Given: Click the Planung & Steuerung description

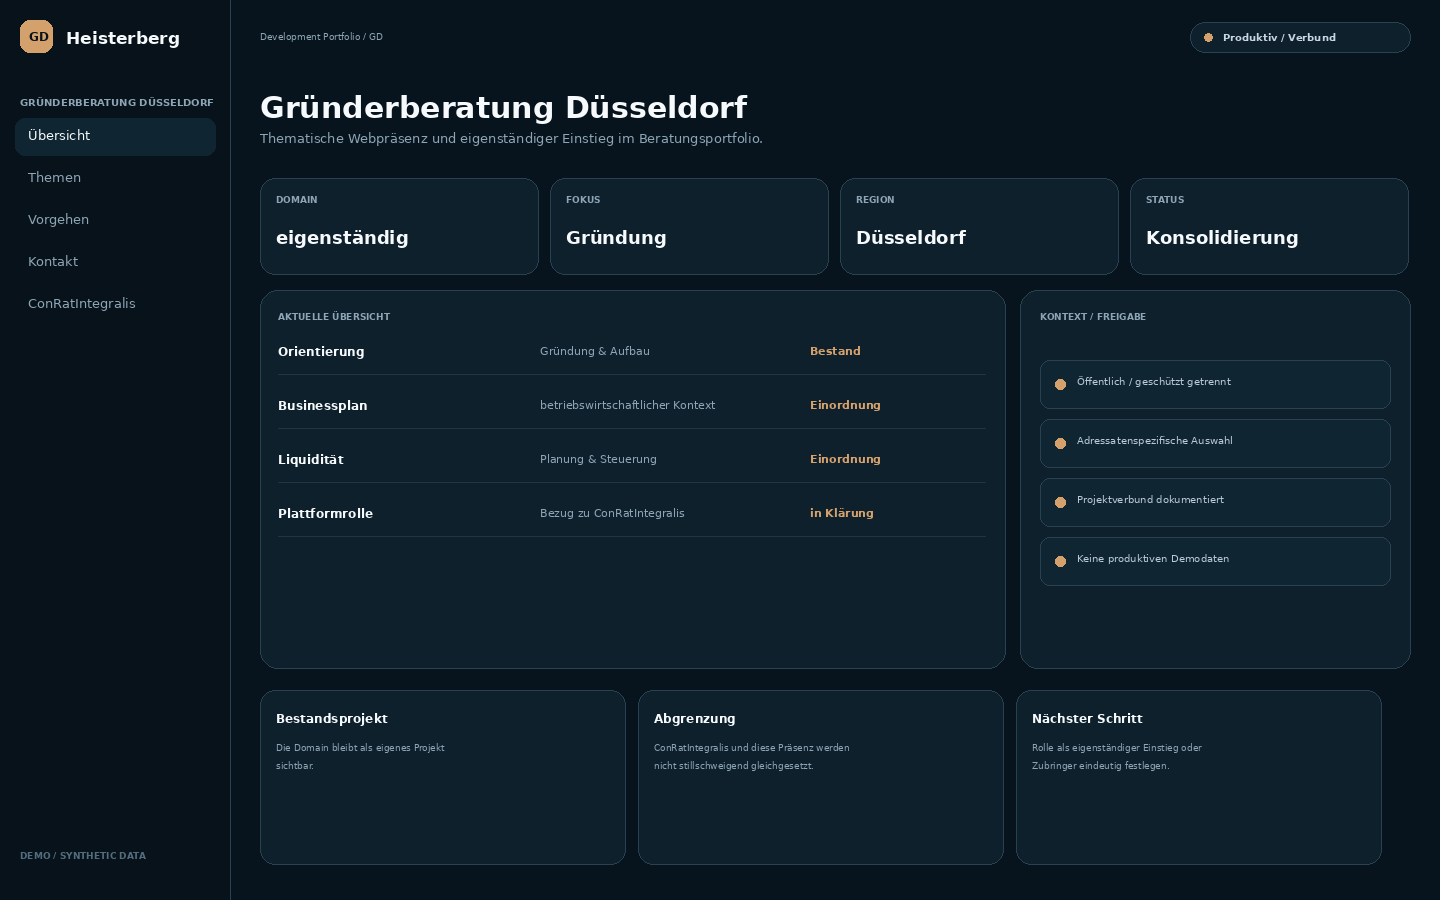Looking at the screenshot, I should (598, 460).
